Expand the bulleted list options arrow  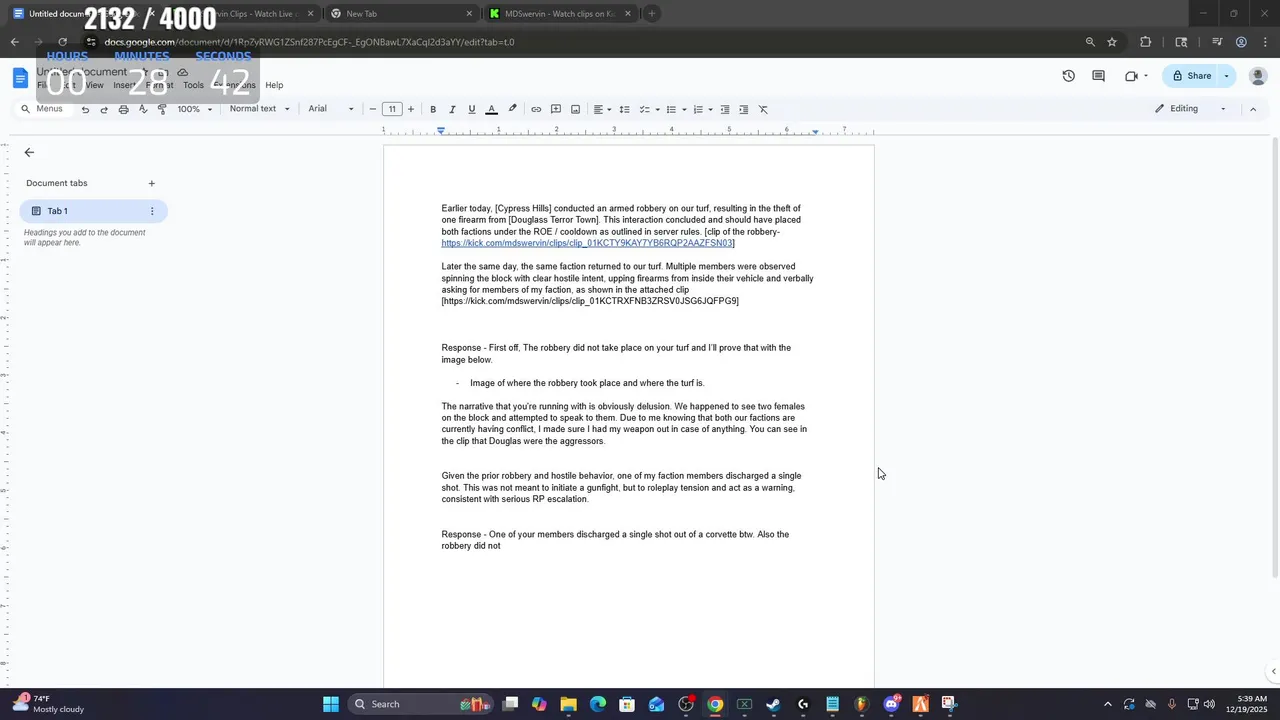[684, 109]
